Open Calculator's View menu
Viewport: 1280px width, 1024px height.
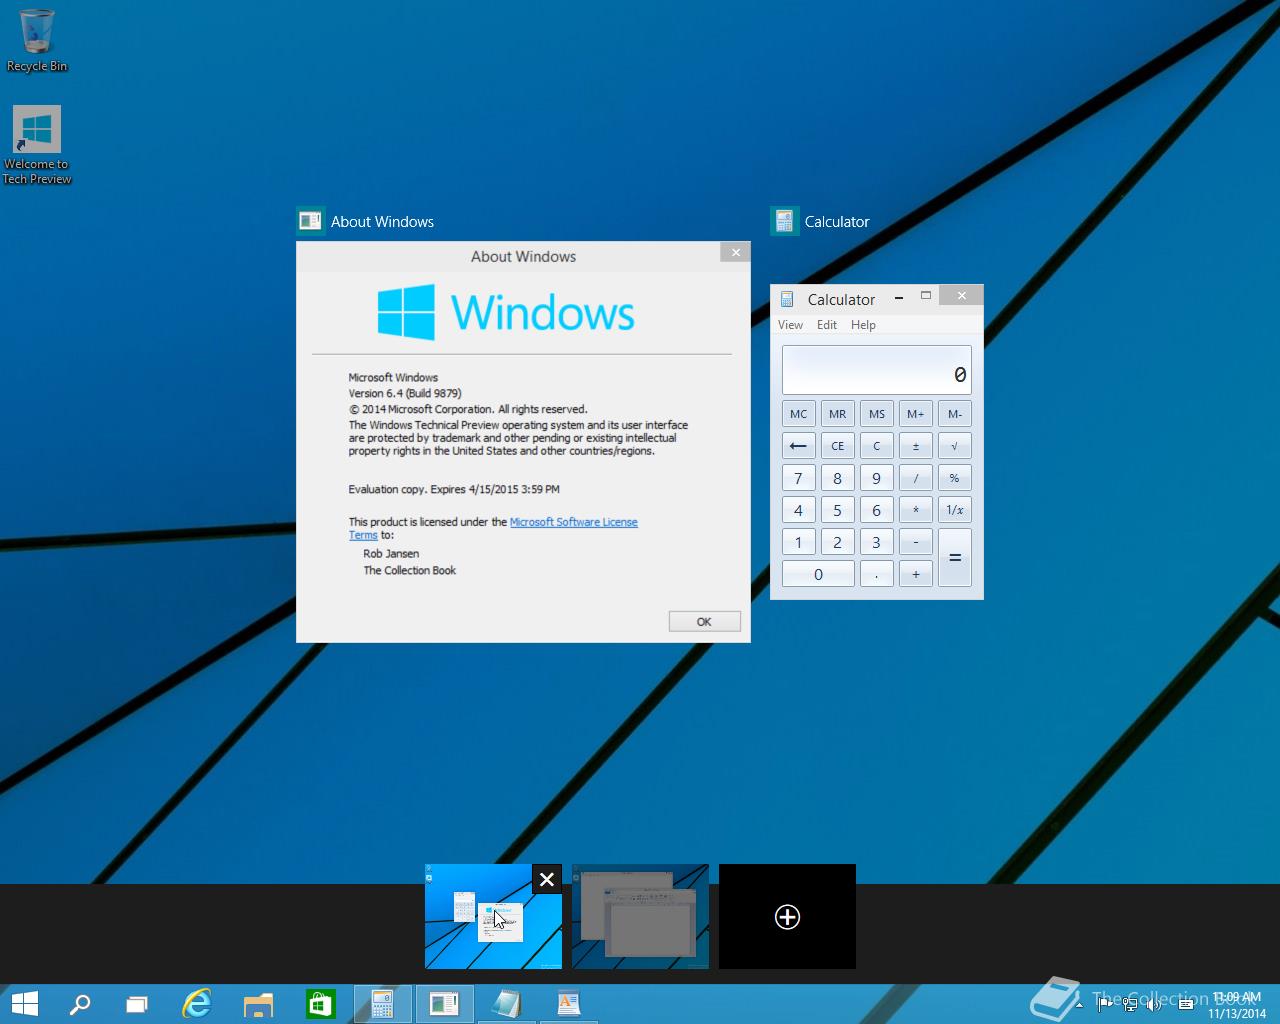click(790, 325)
